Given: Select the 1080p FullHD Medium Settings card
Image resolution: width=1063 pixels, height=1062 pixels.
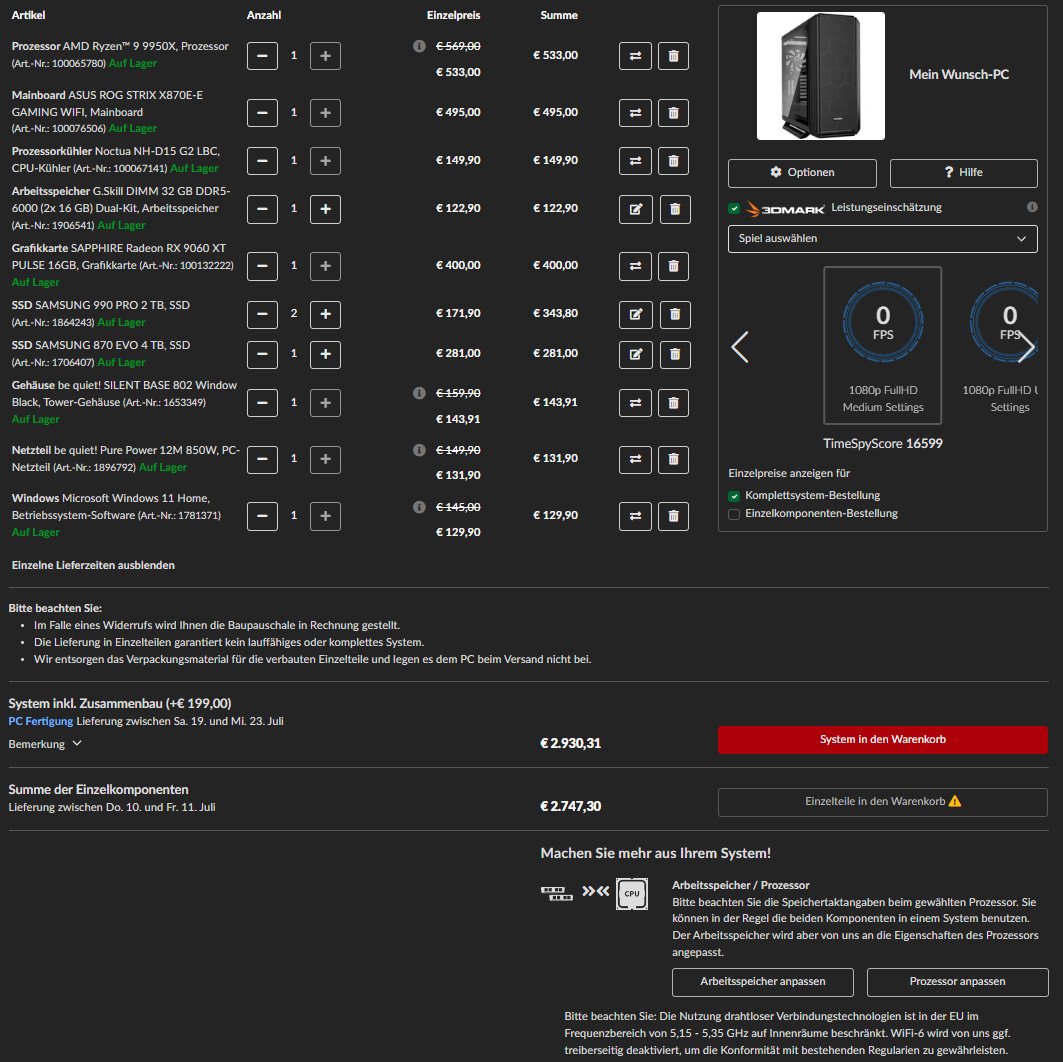Looking at the screenshot, I should (883, 346).
